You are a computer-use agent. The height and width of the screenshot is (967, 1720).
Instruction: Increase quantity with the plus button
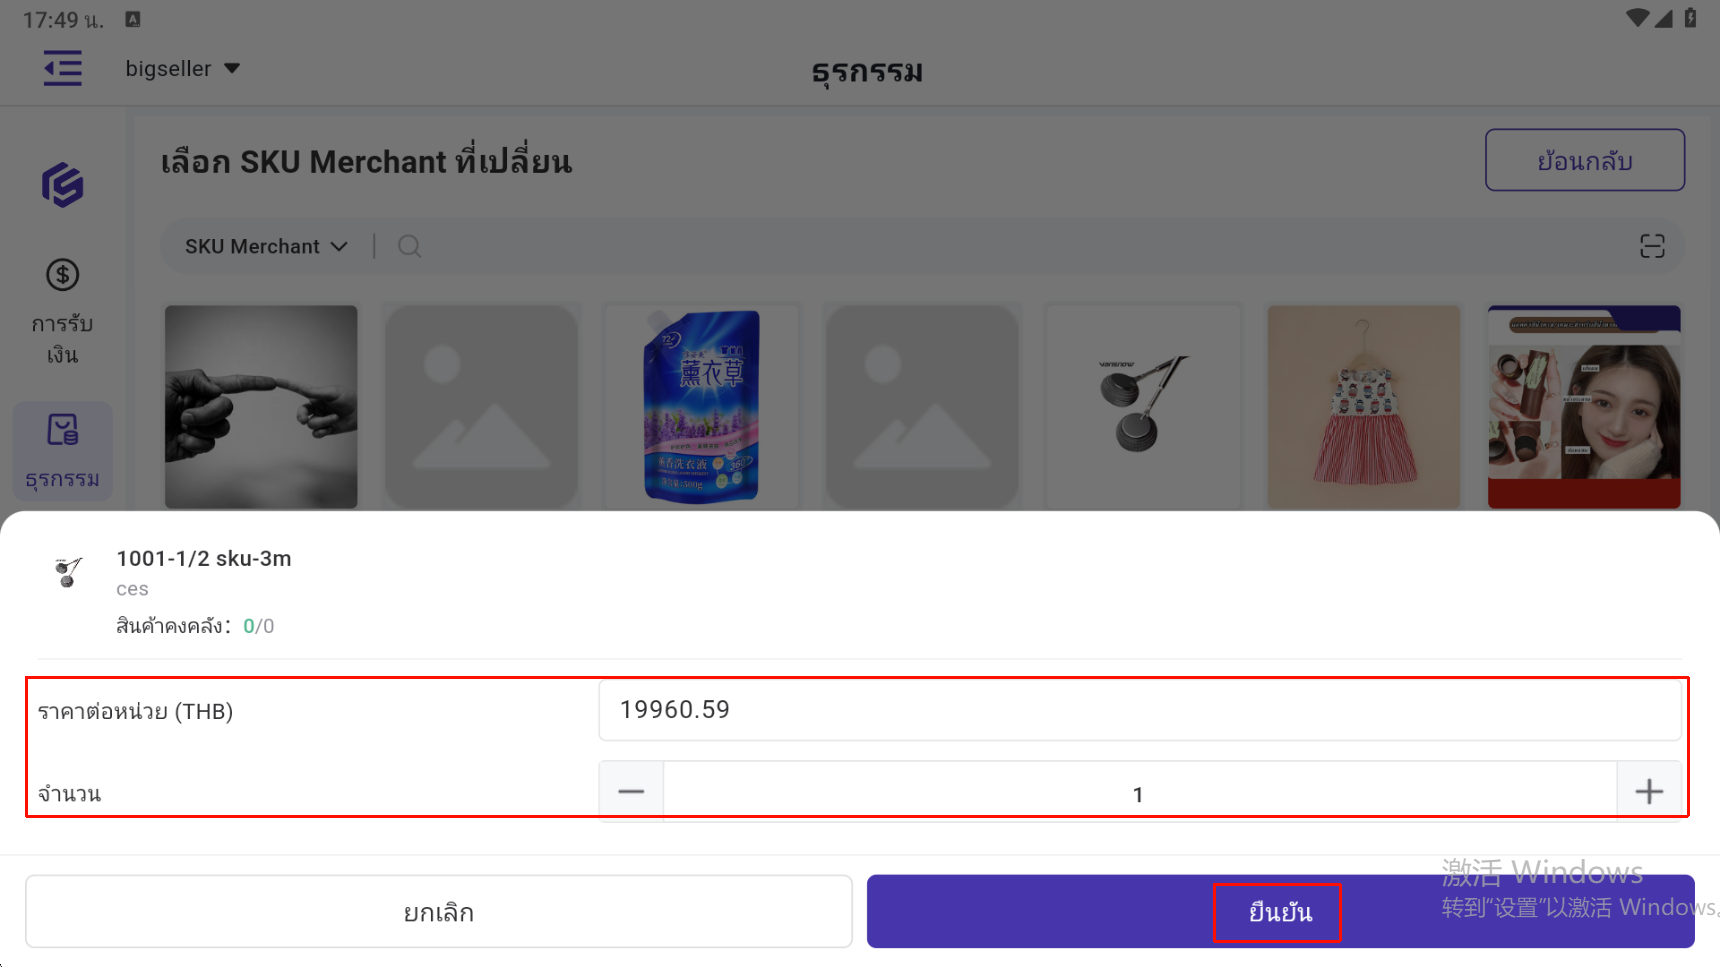point(1649,792)
